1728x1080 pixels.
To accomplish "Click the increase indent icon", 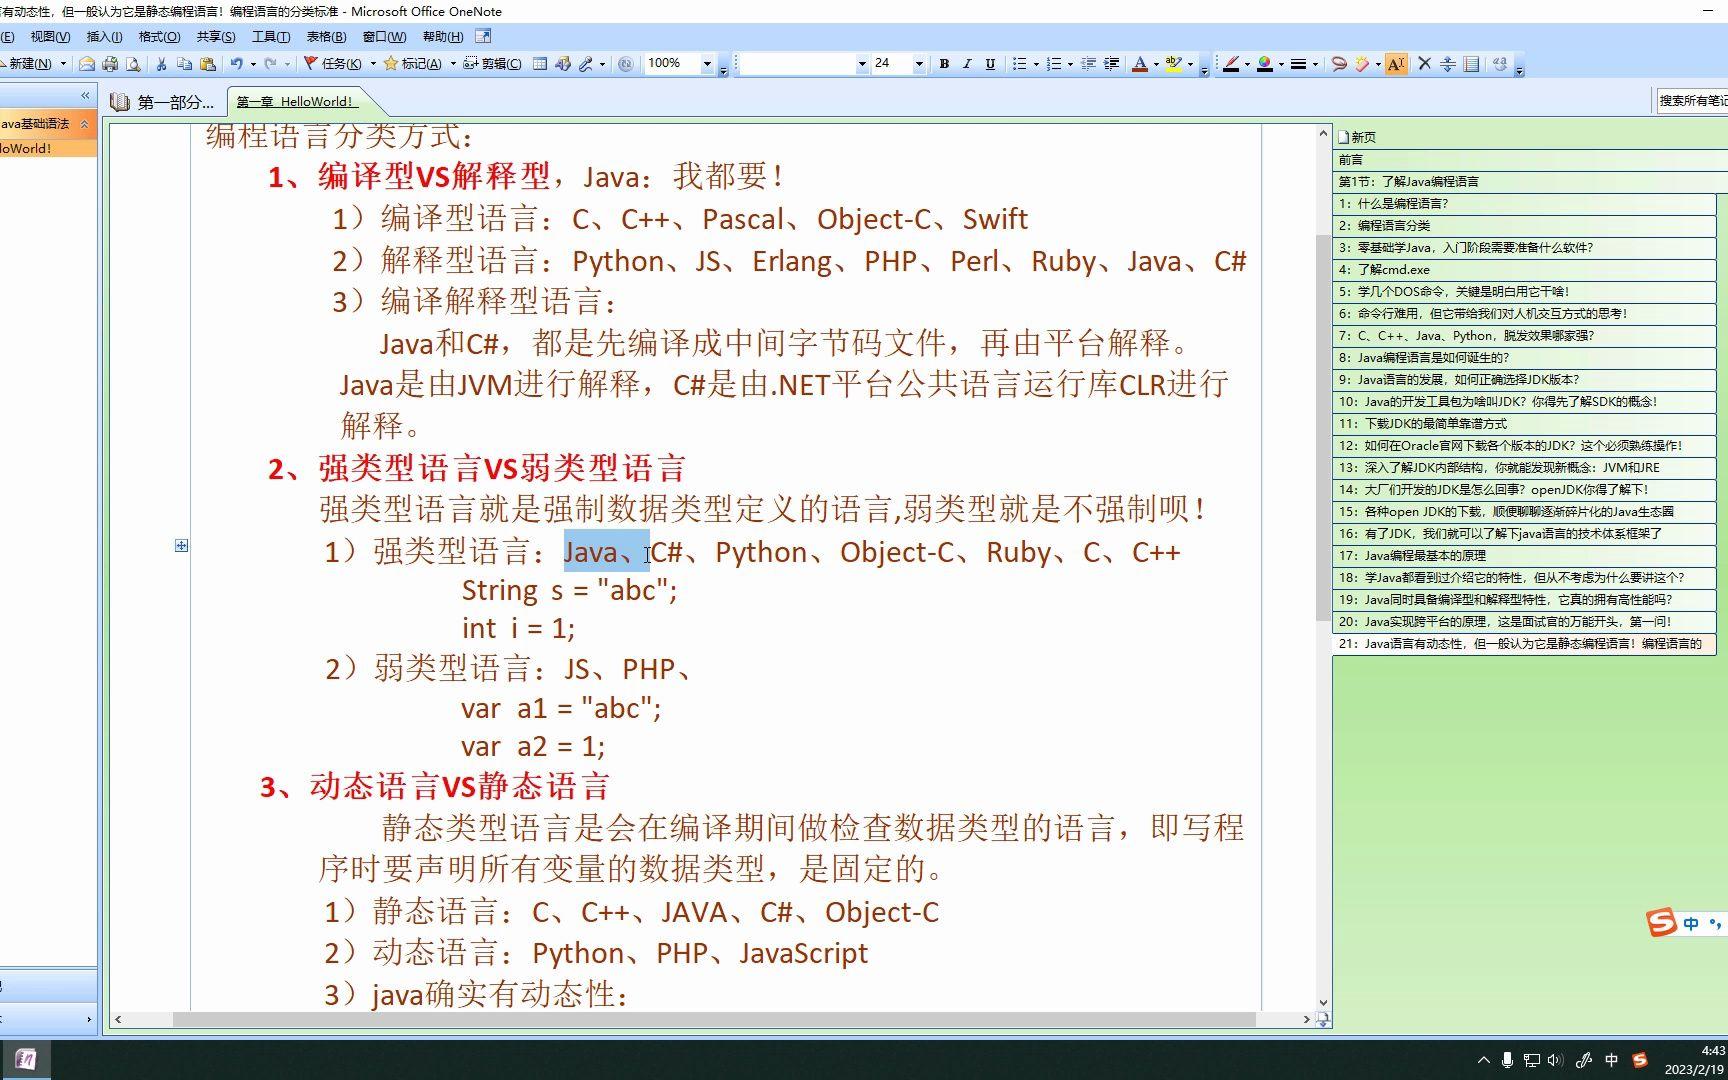I will [x=1111, y=64].
